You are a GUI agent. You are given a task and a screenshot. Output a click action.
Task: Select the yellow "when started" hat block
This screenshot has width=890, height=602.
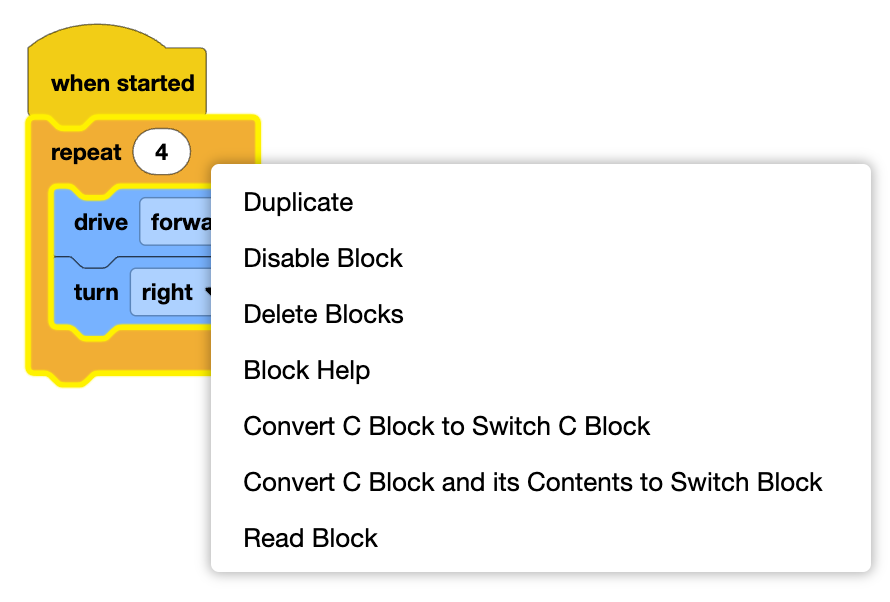pos(121,83)
